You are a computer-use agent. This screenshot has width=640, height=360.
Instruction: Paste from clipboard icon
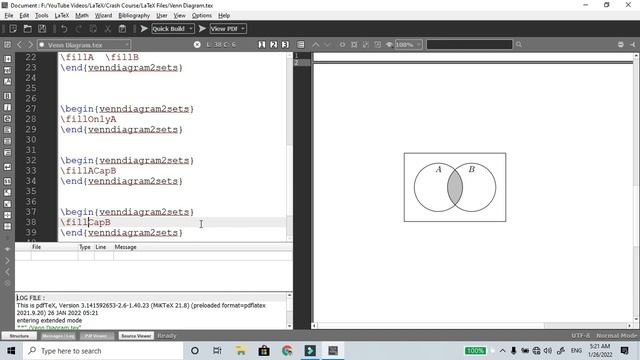pos(122,29)
